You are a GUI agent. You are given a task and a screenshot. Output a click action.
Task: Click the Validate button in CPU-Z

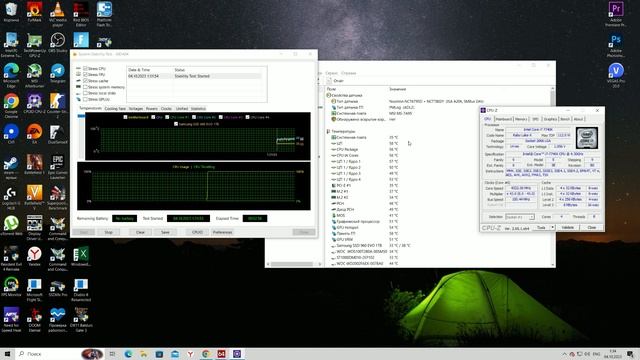(568, 227)
